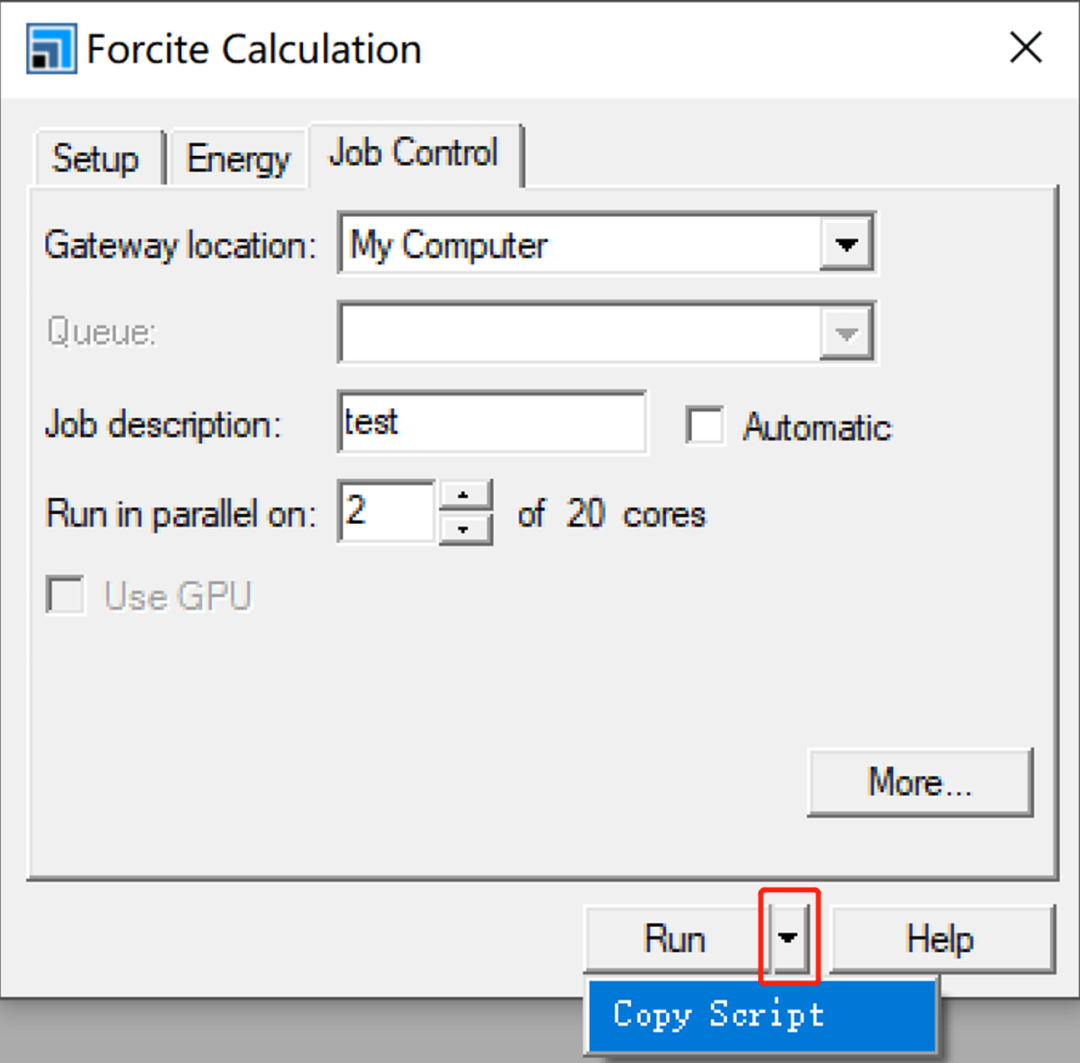Click the Job description text field
This screenshot has height=1063, width=1080.
point(492,422)
